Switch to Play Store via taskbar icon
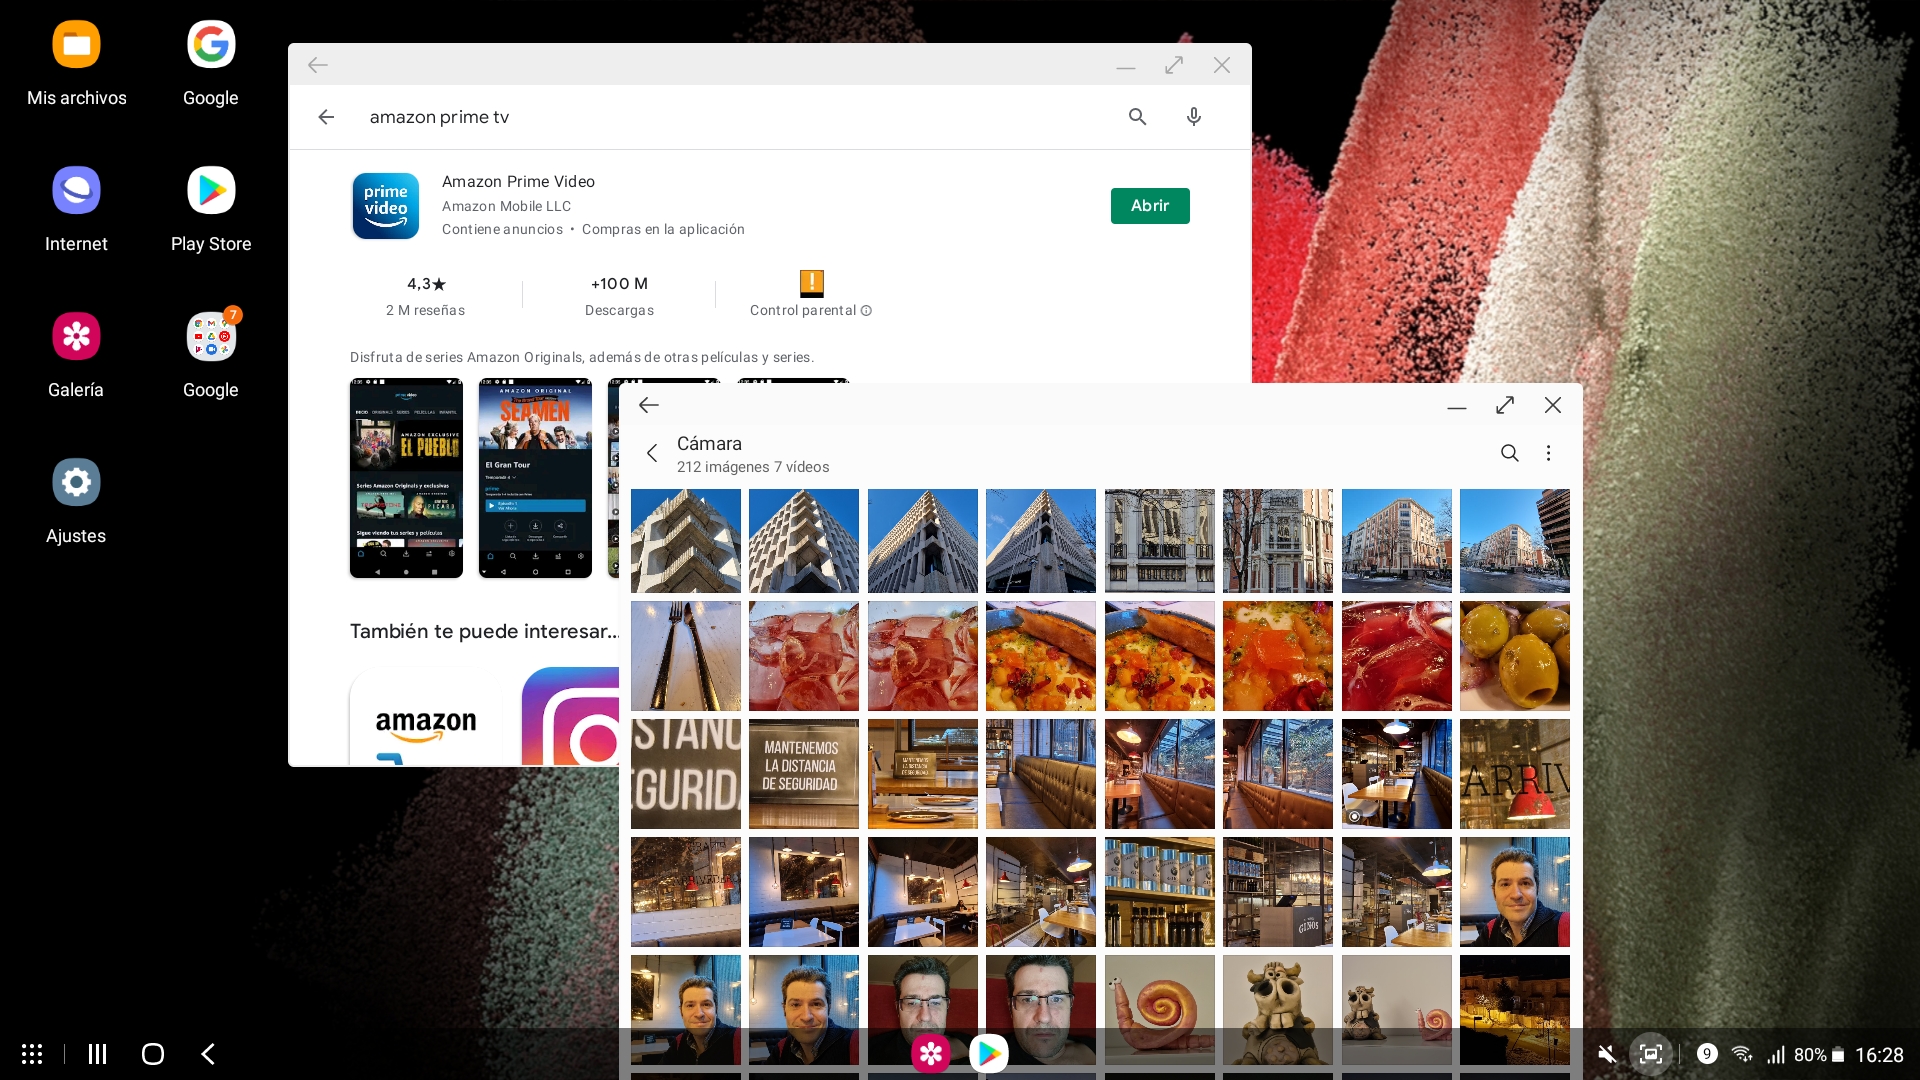 pyautogui.click(x=989, y=1053)
